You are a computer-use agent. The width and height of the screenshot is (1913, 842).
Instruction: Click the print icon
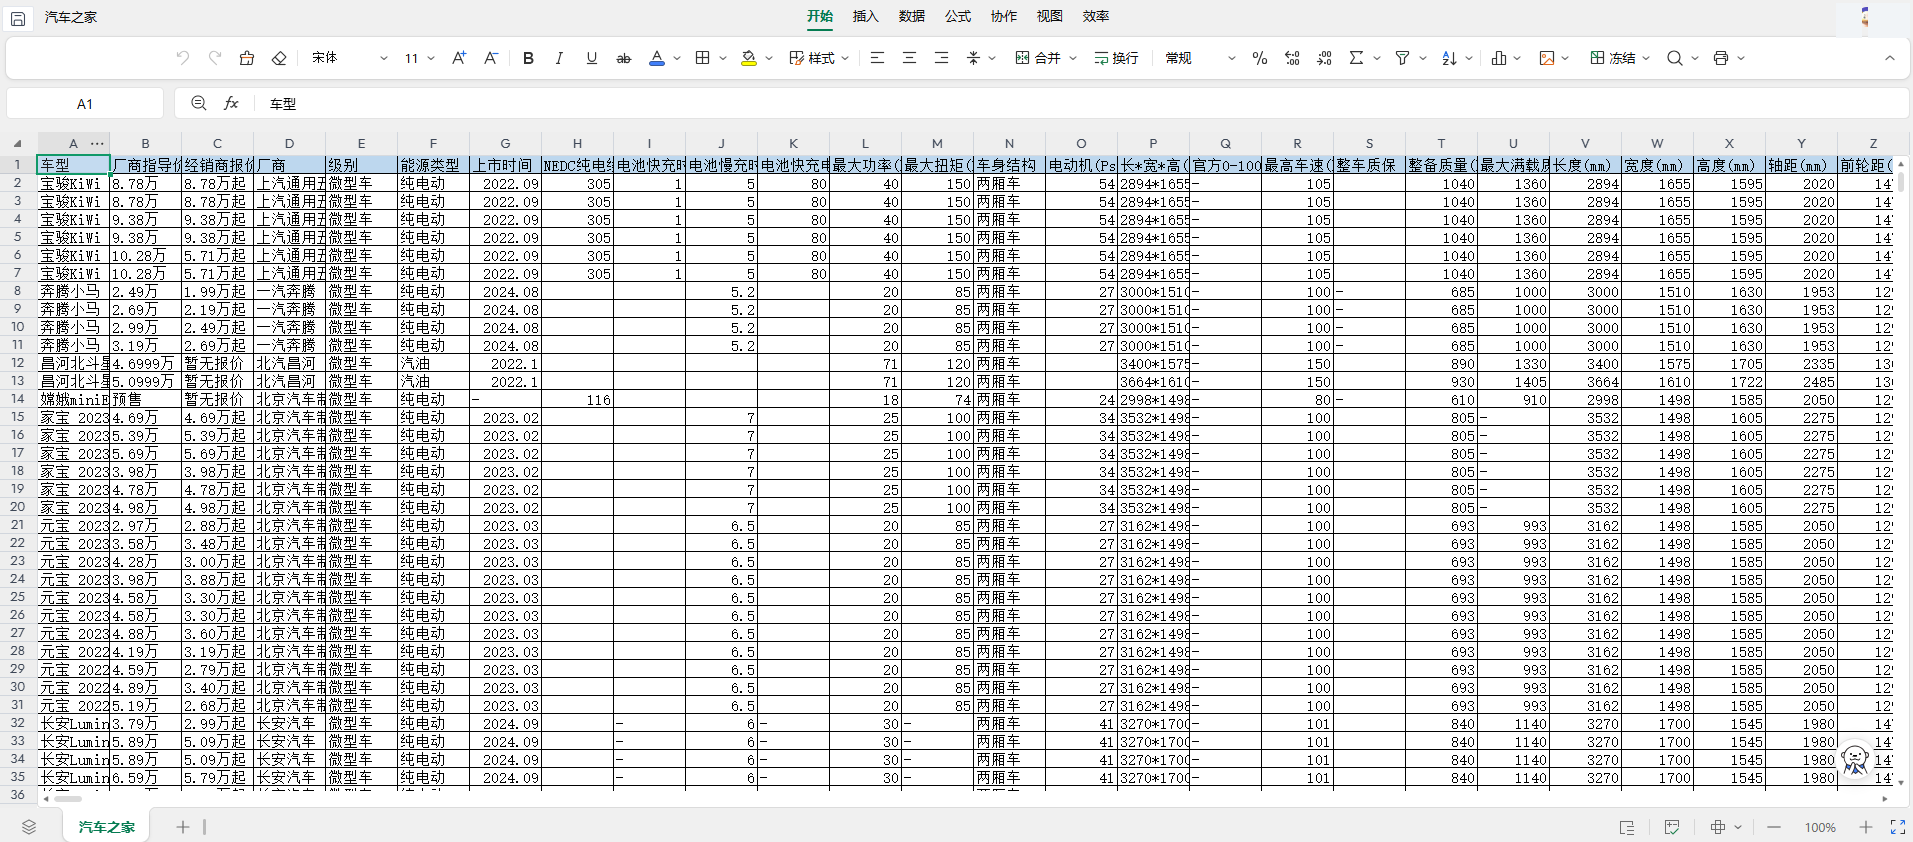coord(1721,58)
